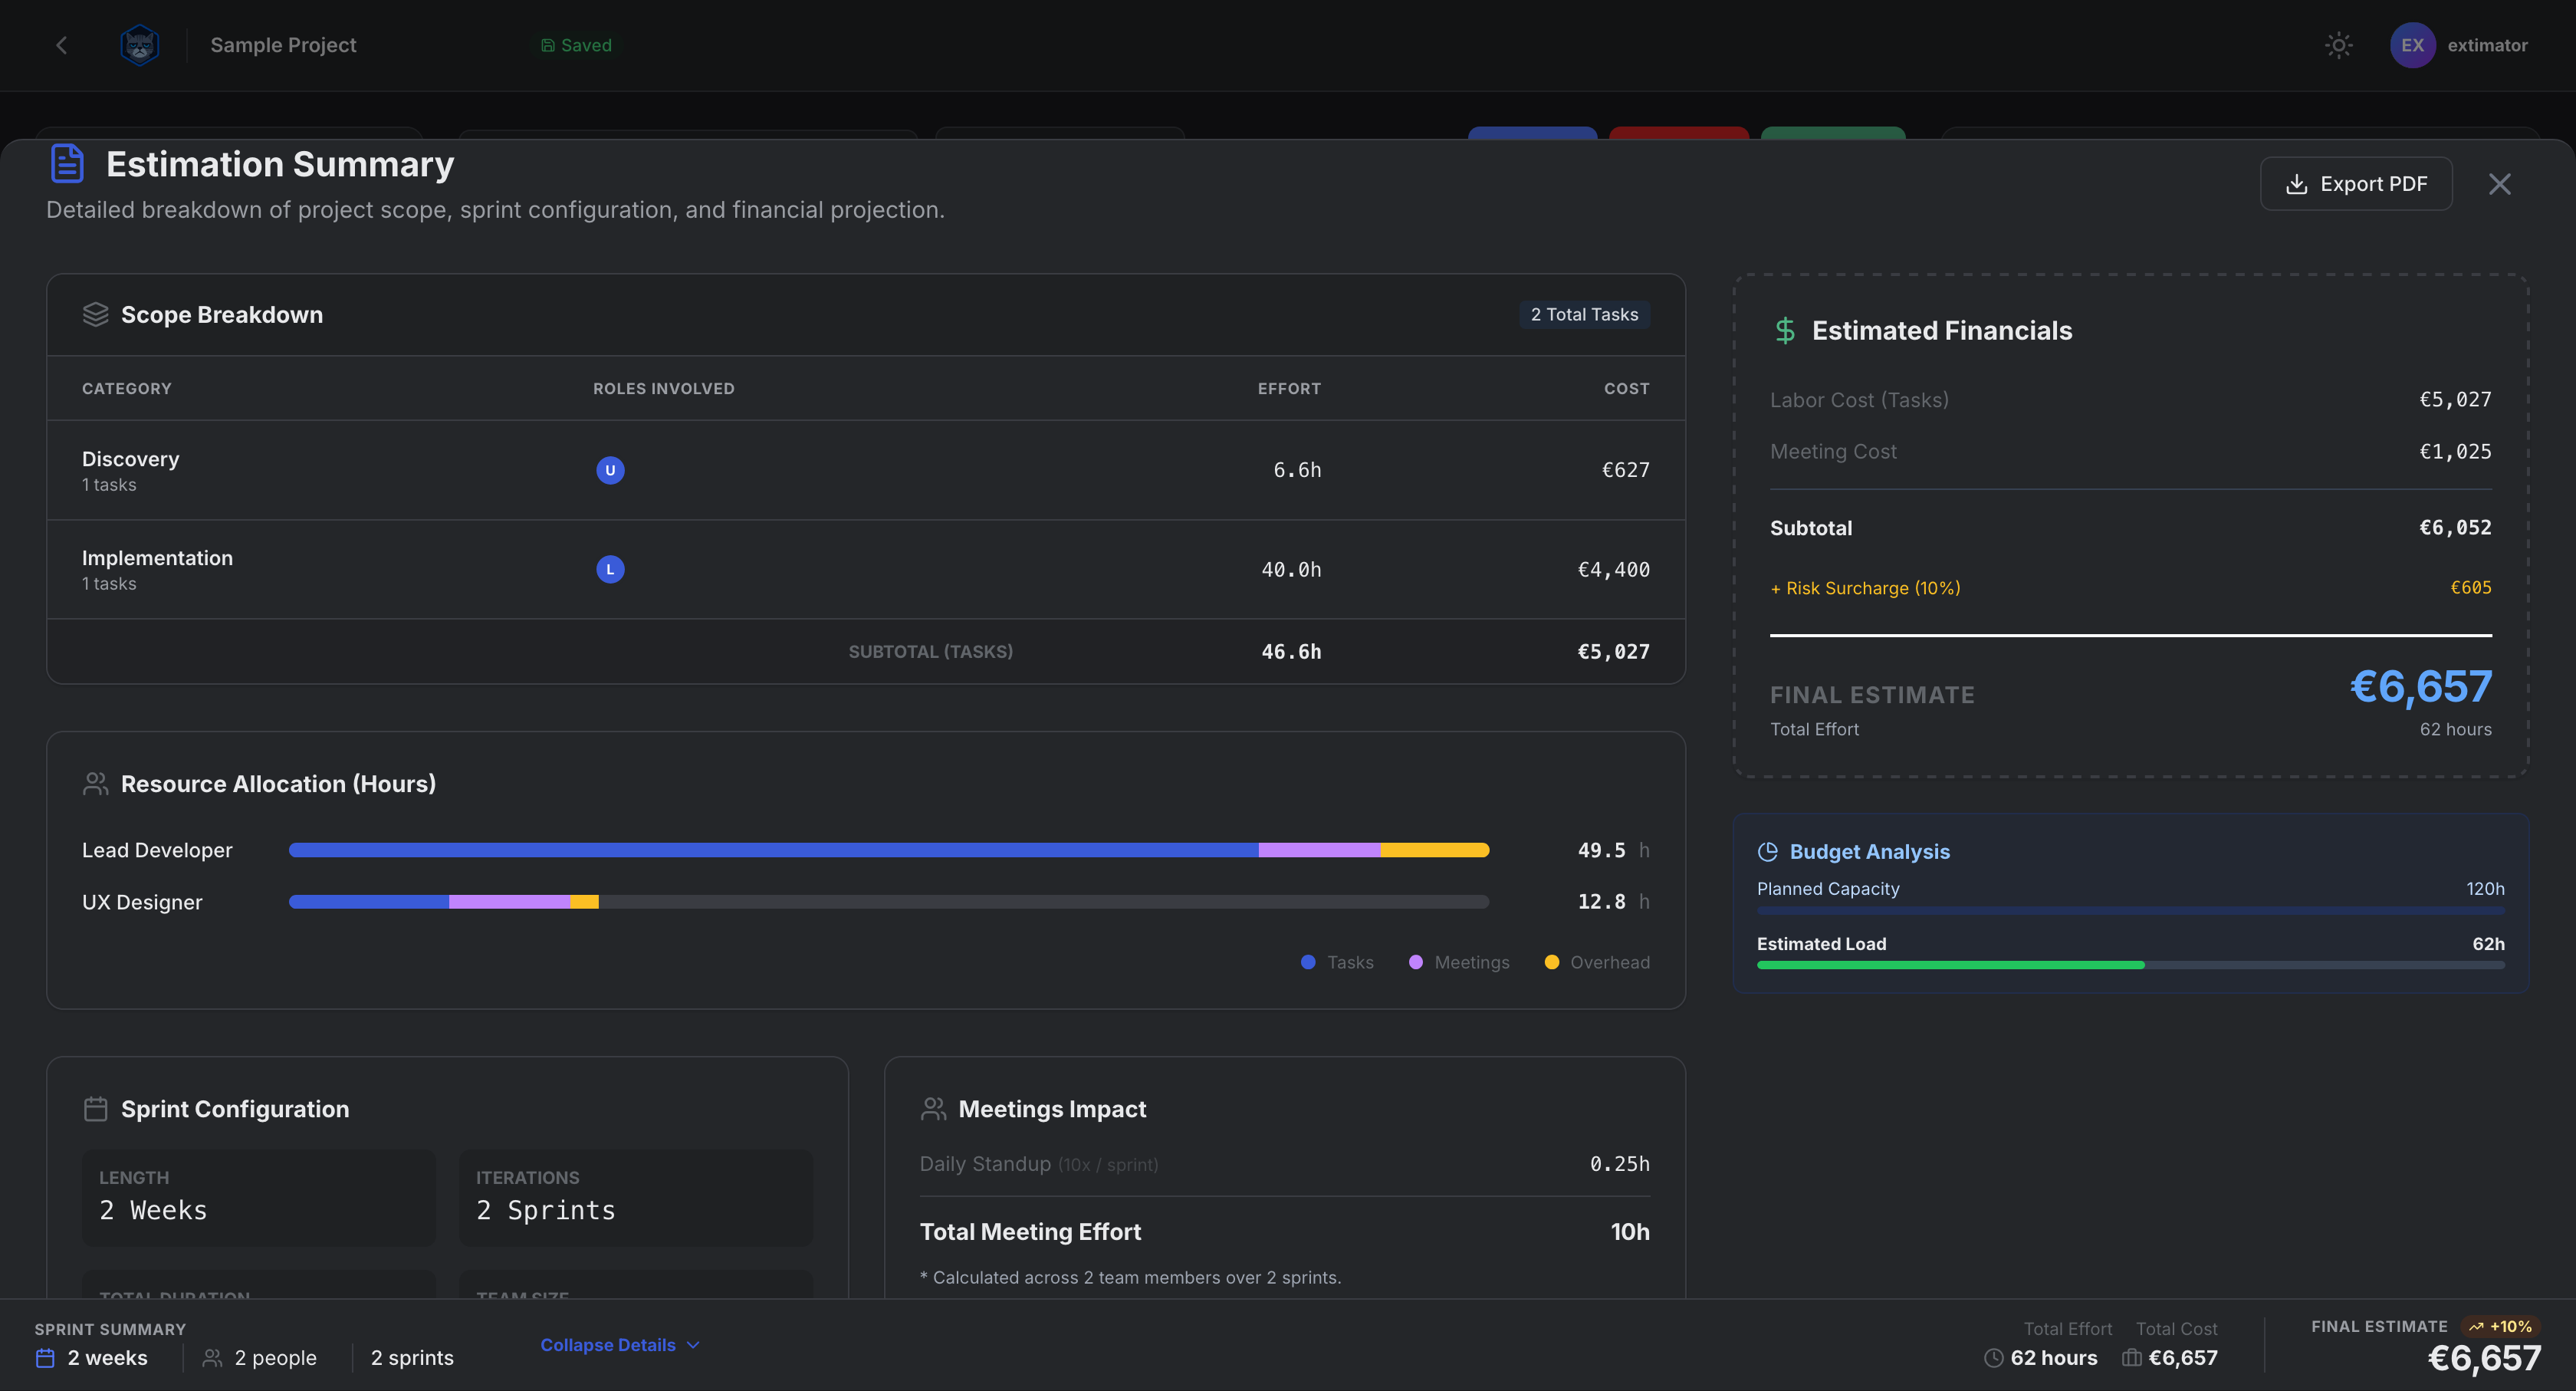Toggle light theme with sun icon
The width and height of the screenshot is (2576, 1391).
[x=2338, y=45]
